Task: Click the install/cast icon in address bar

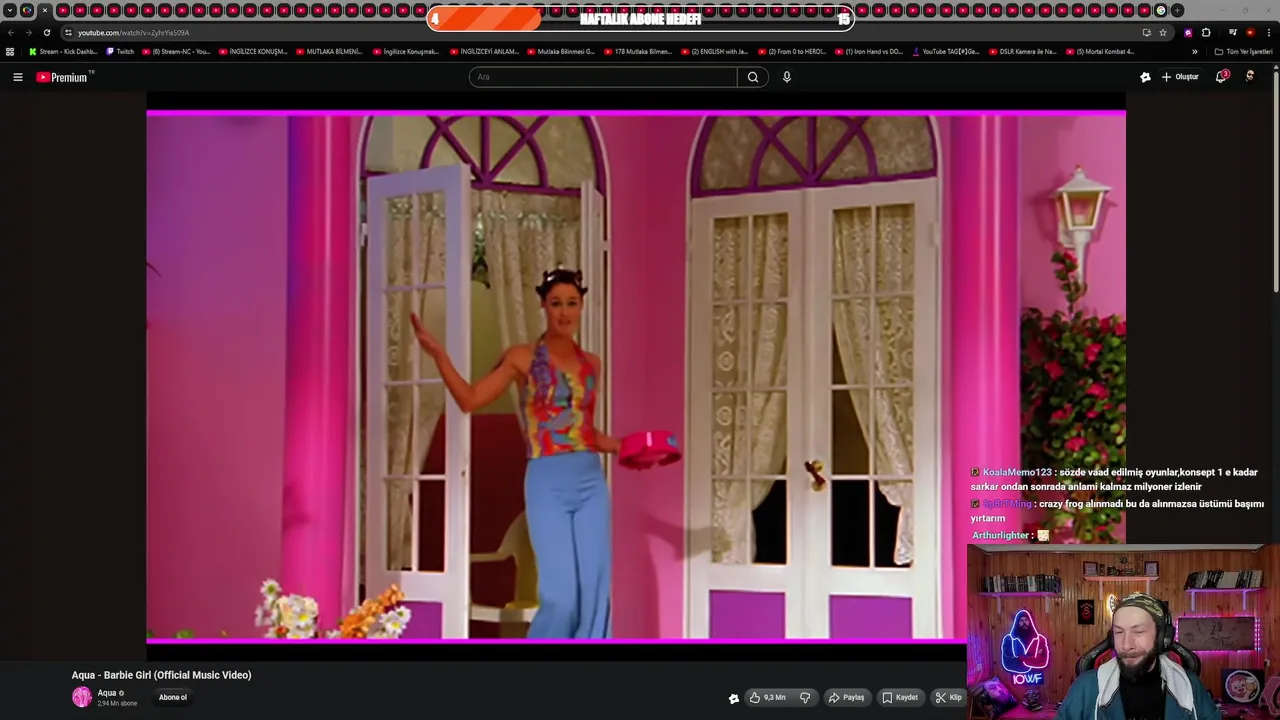Action: tap(1147, 33)
